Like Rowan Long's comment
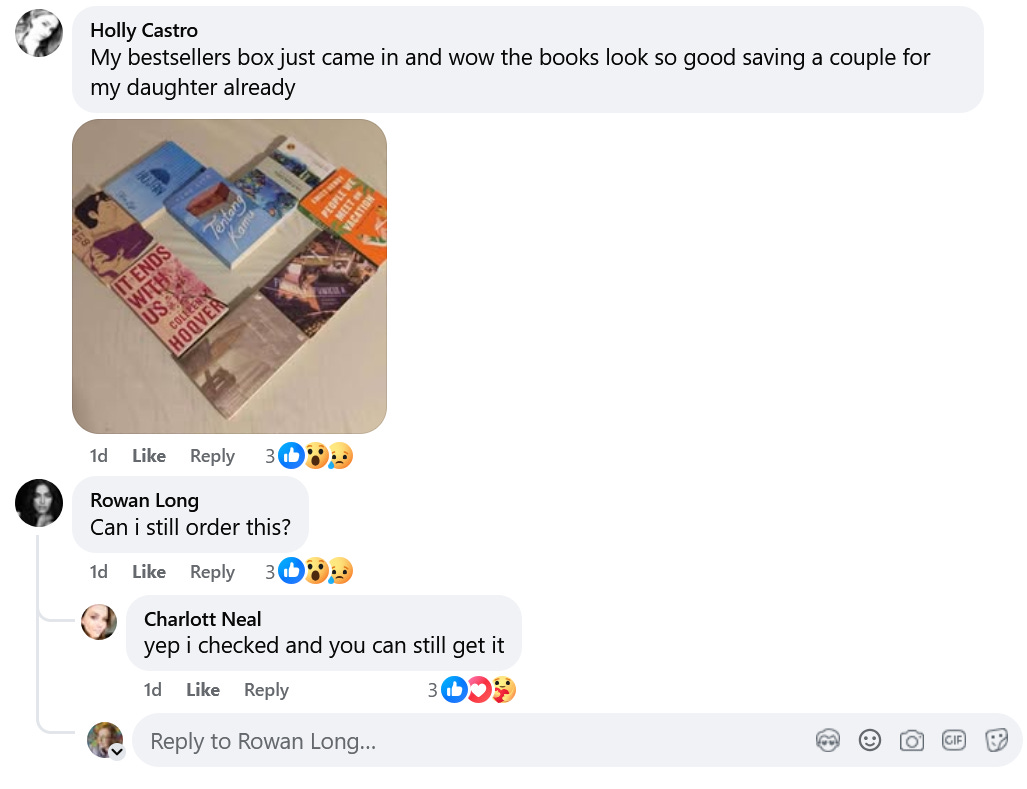 [x=149, y=572]
